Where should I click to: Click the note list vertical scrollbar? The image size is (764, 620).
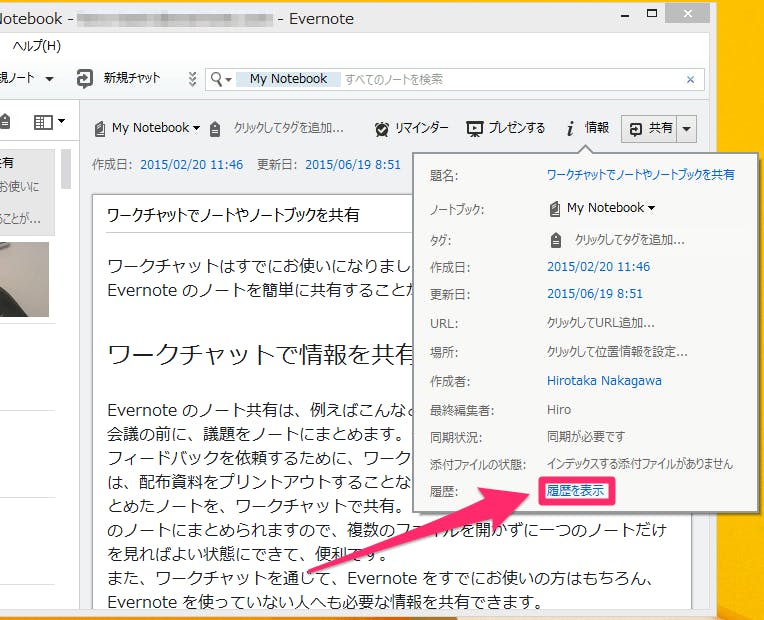tap(66, 169)
